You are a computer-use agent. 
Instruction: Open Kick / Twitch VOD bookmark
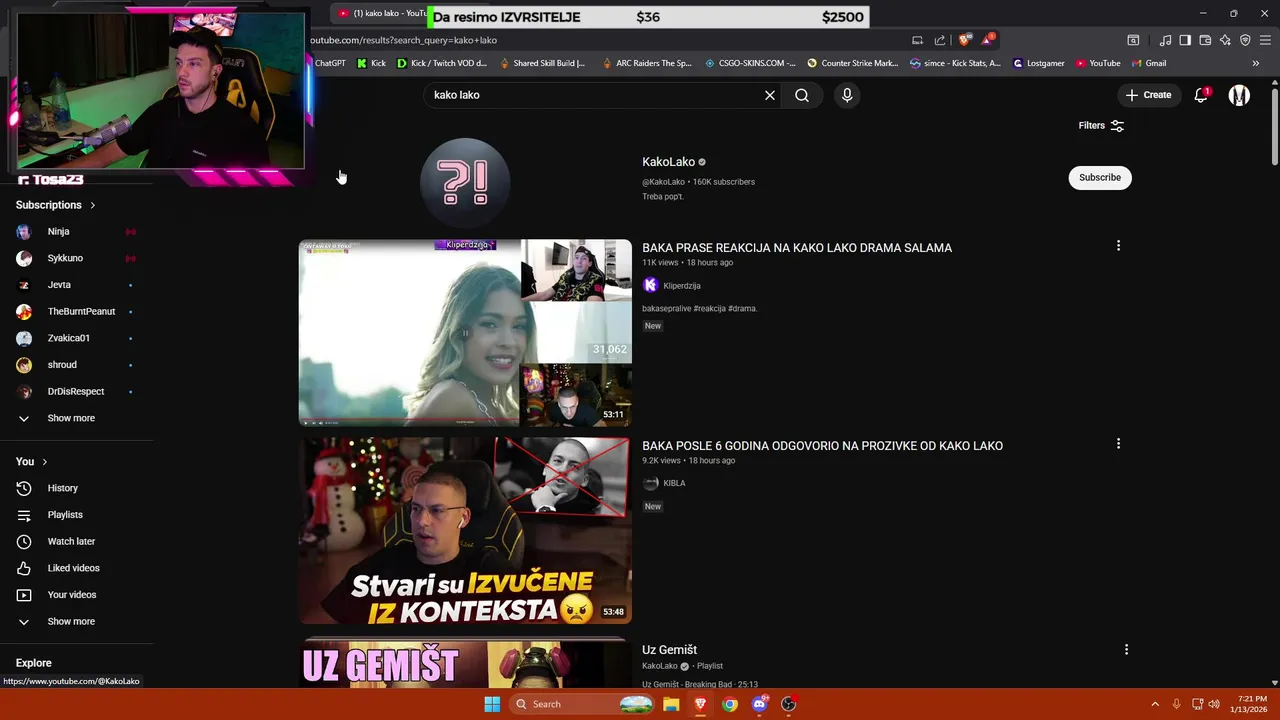(x=442, y=63)
